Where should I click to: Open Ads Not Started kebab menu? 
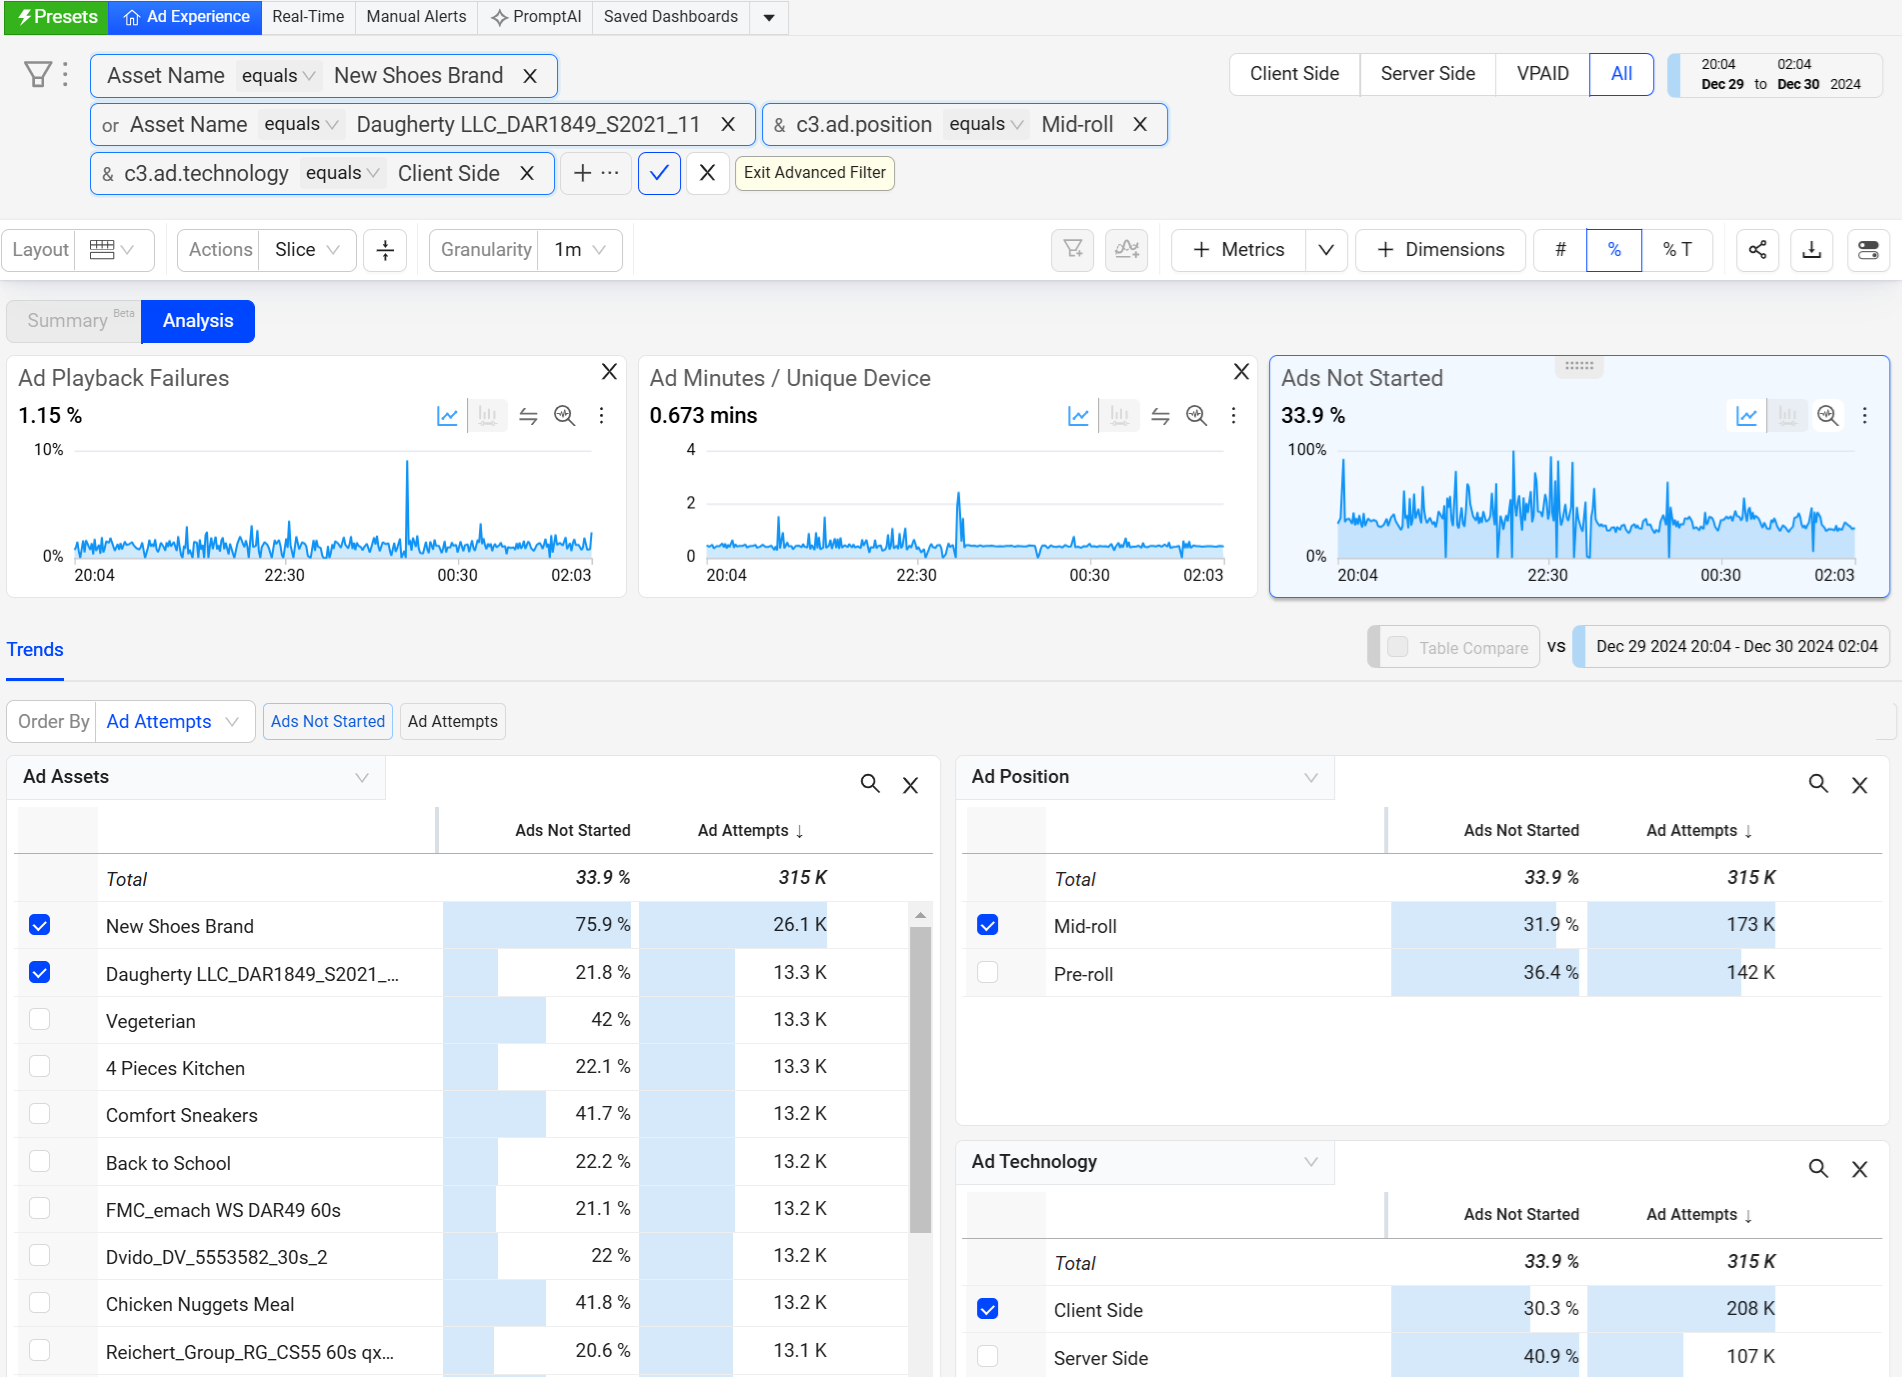[1864, 416]
